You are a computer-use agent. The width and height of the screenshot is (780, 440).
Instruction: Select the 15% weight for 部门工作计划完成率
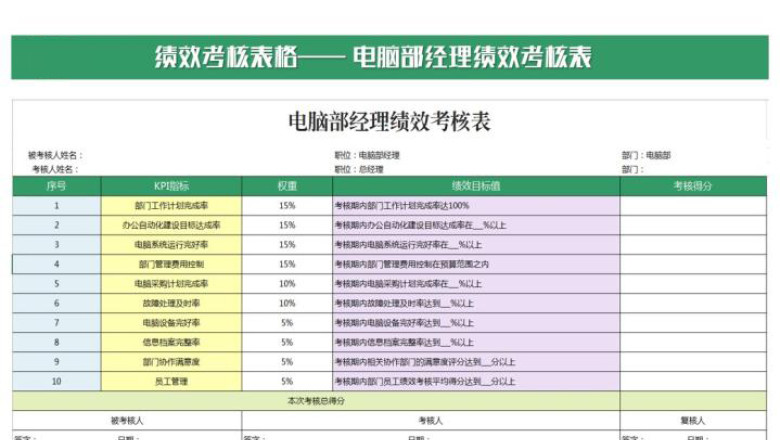click(287, 206)
